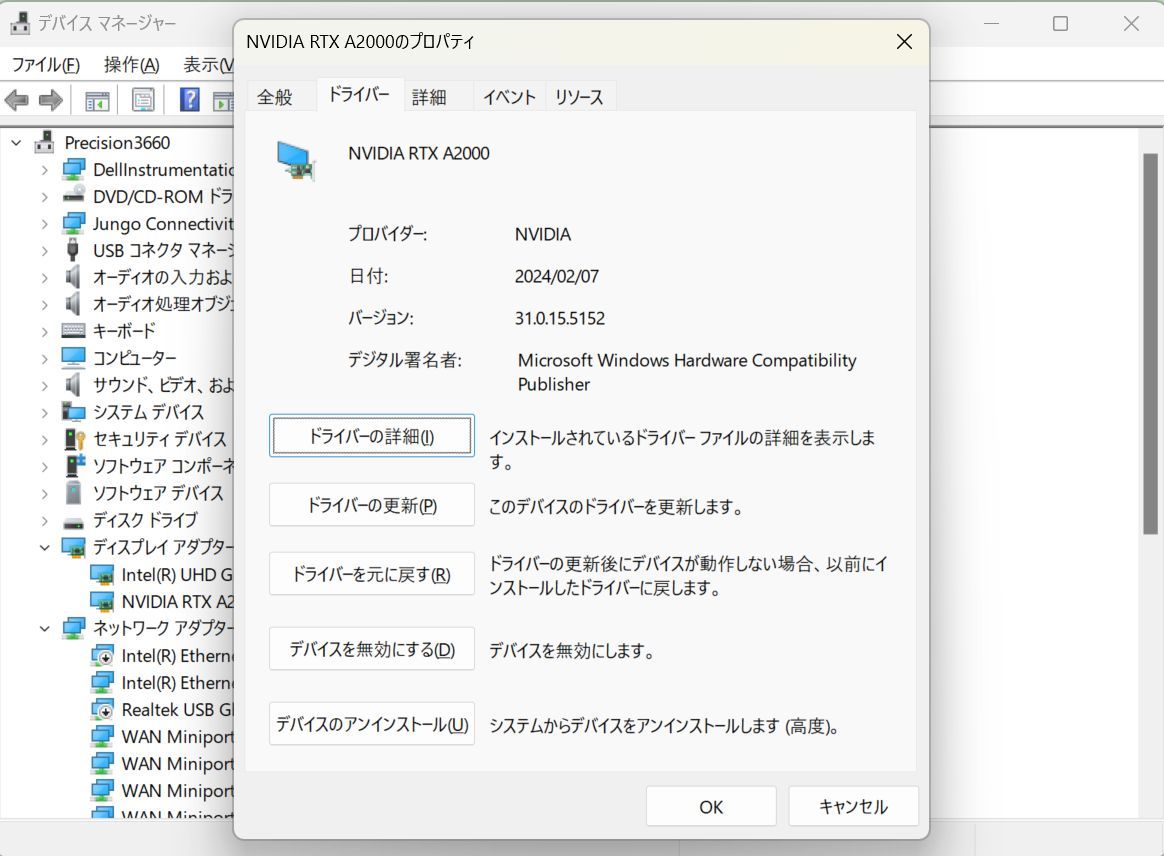Click the デバイスを無効にする(D) button

click(x=372, y=650)
